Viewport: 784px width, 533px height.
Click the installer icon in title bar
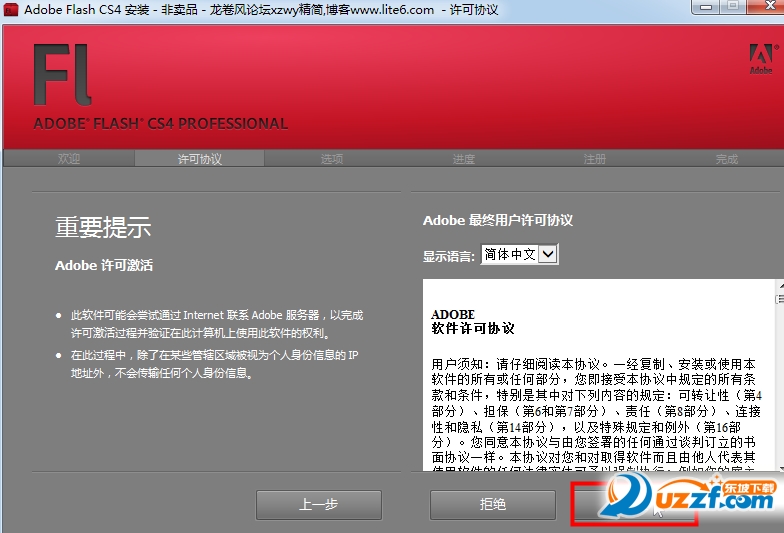click(10, 9)
